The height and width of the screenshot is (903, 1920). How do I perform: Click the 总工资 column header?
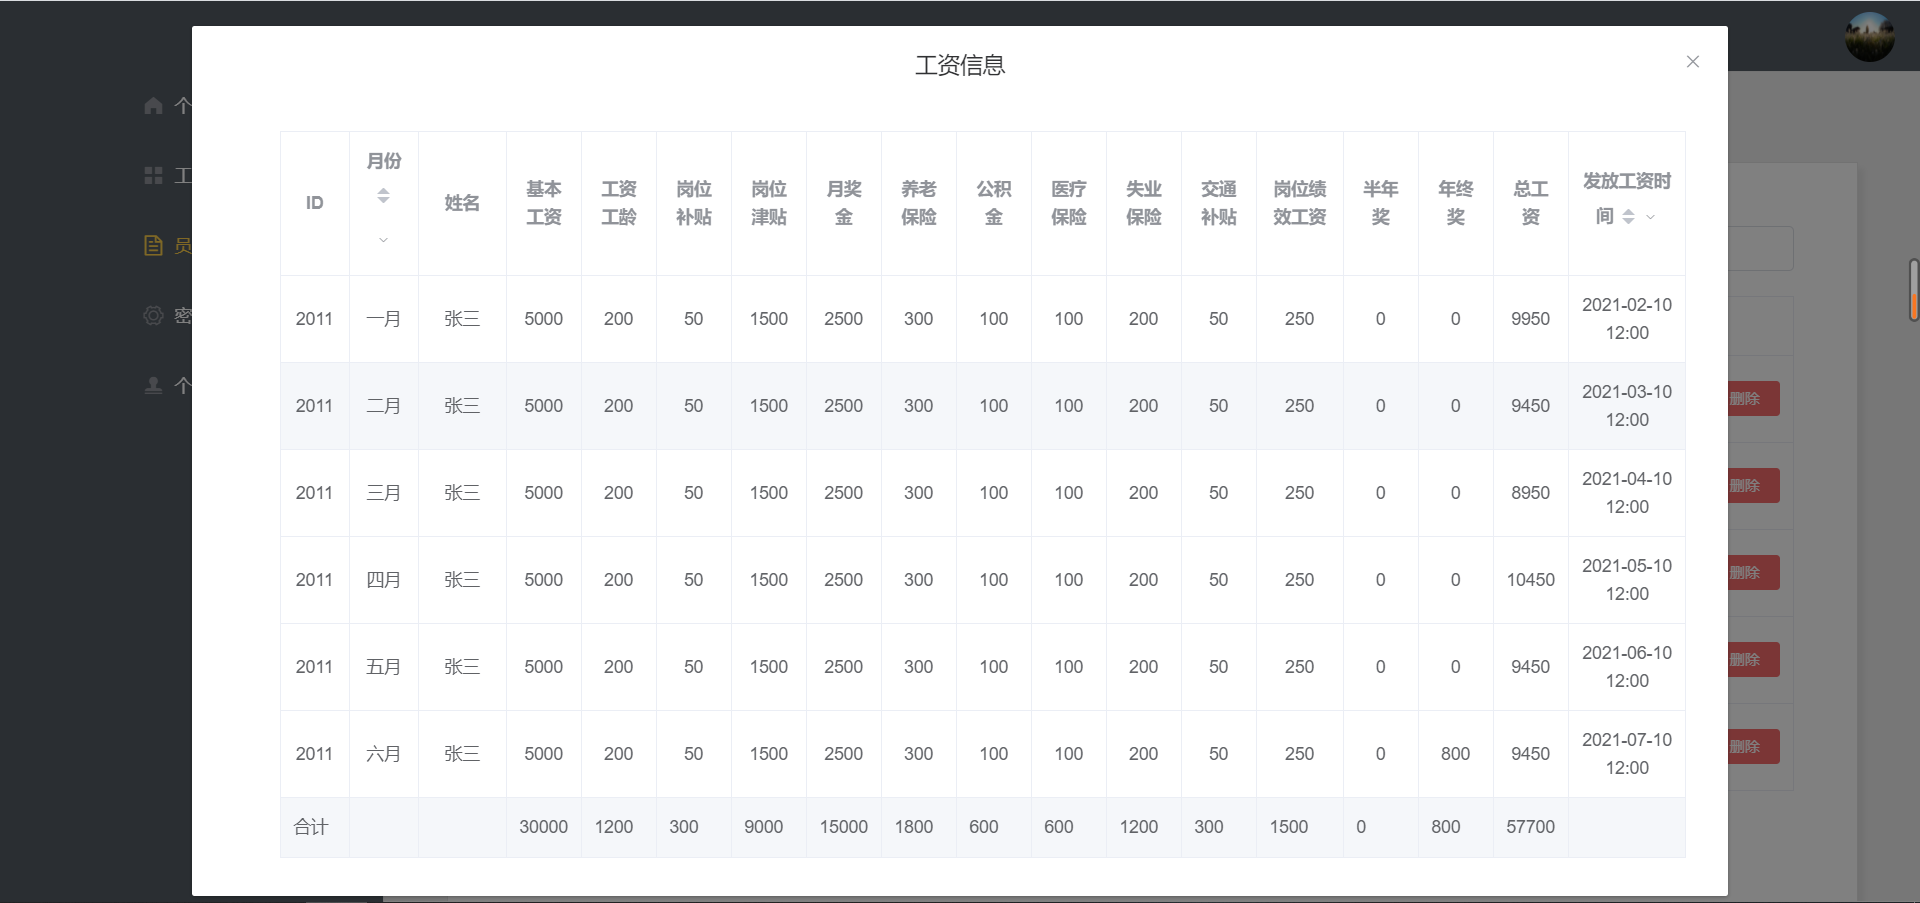point(1531,203)
